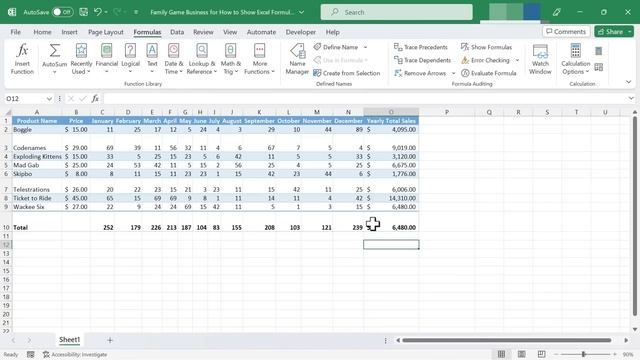Expand the formula bar

pyautogui.click(x=631, y=98)
